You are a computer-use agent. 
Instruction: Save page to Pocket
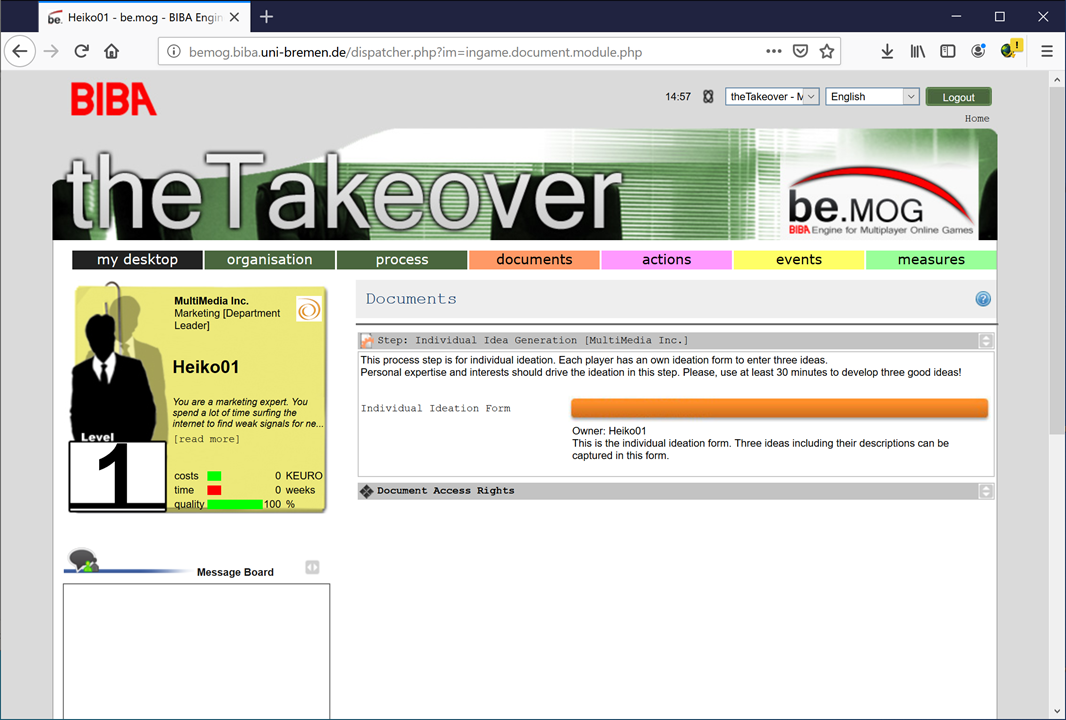(x=800, y=52)
